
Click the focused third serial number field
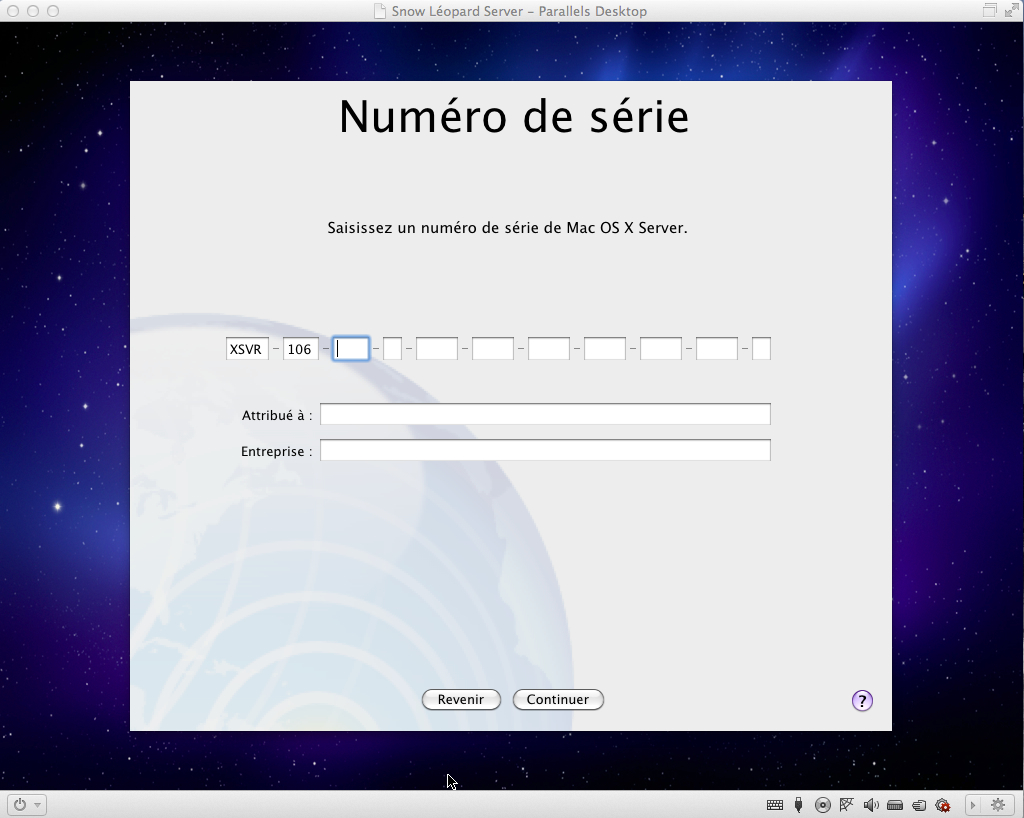coord(351,349)
